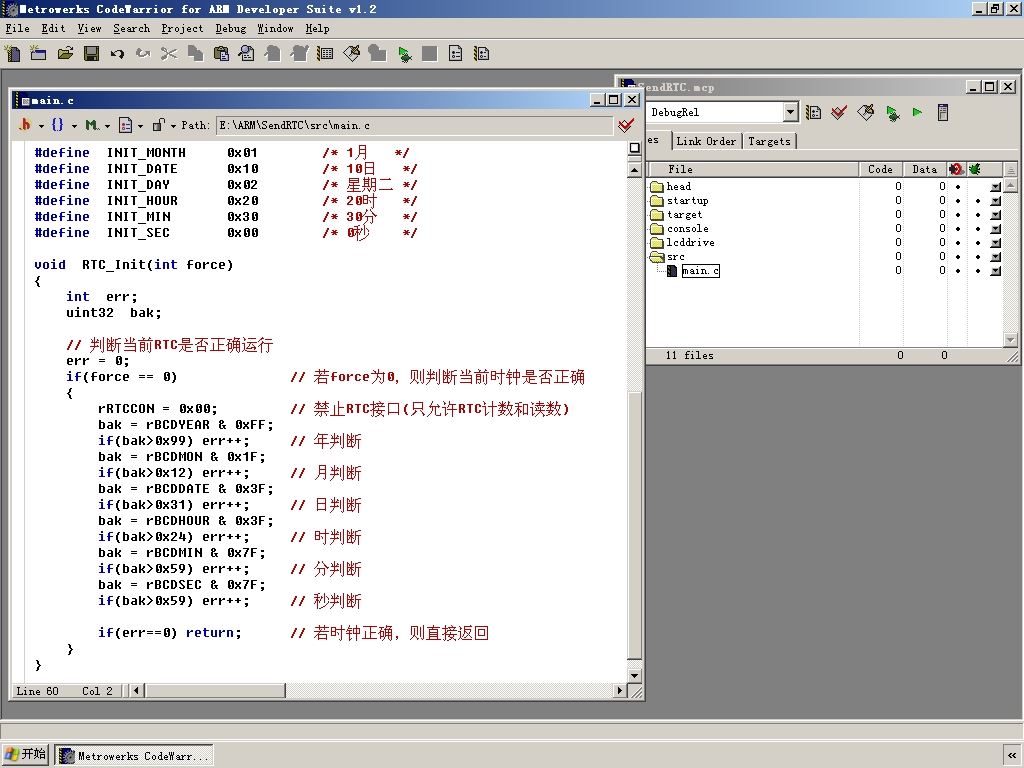The image size is (1024, 768).
Task: Switch to the Targets tab
Action: pyautogui.click(x=769, y=141)
